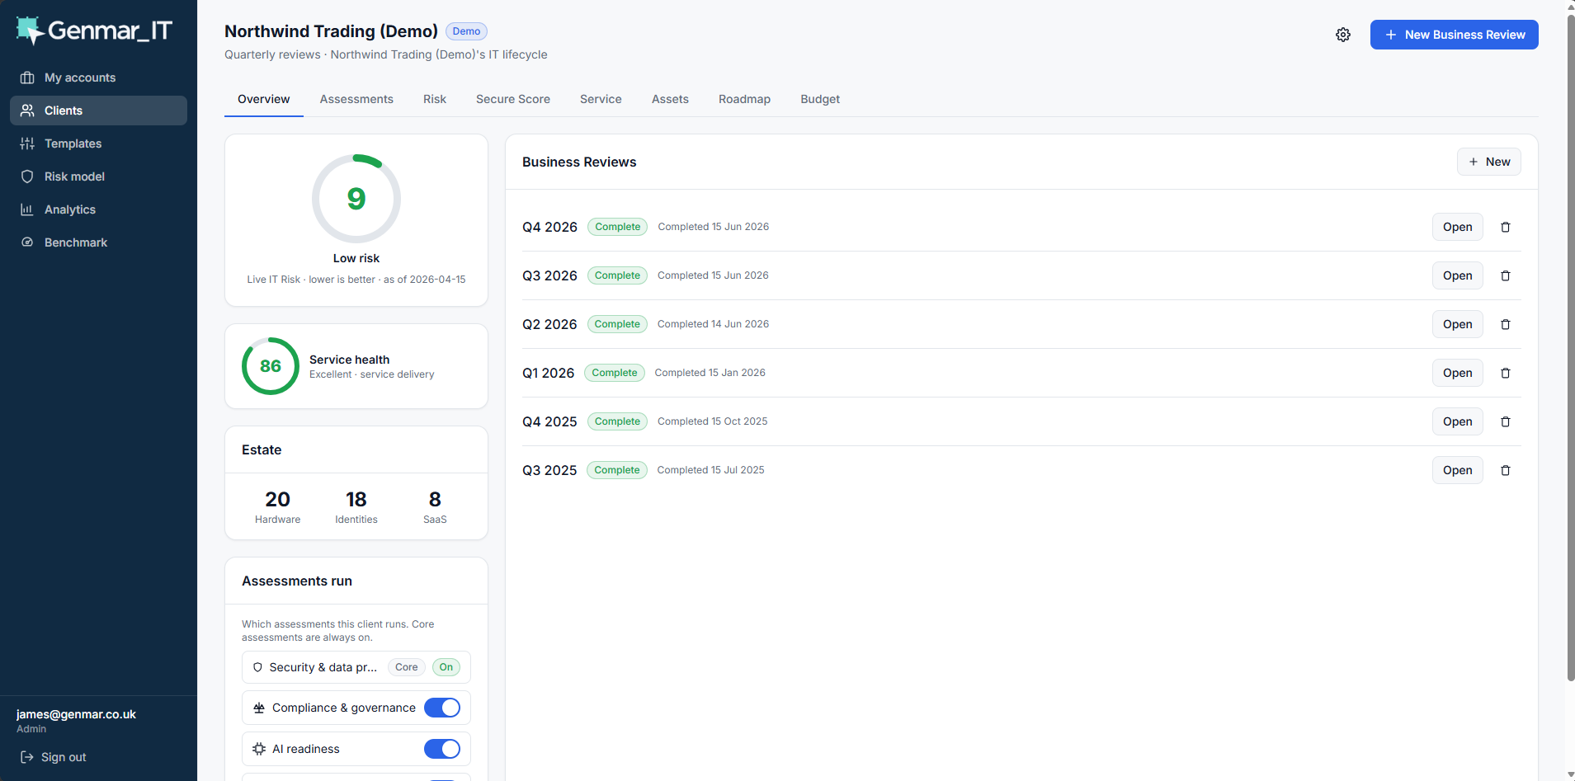Viewport: 1575px width, 781px height.
Task: Switch to the Roadmap tab
Action: (744, 99)
